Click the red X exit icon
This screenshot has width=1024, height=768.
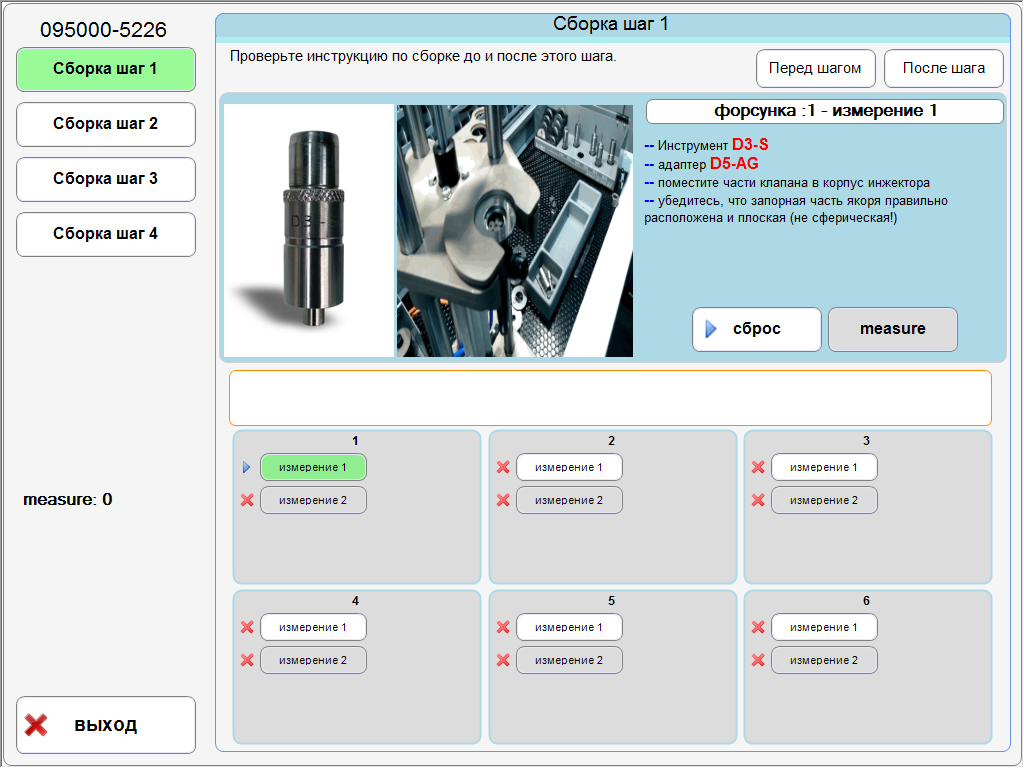click(36, 725)
